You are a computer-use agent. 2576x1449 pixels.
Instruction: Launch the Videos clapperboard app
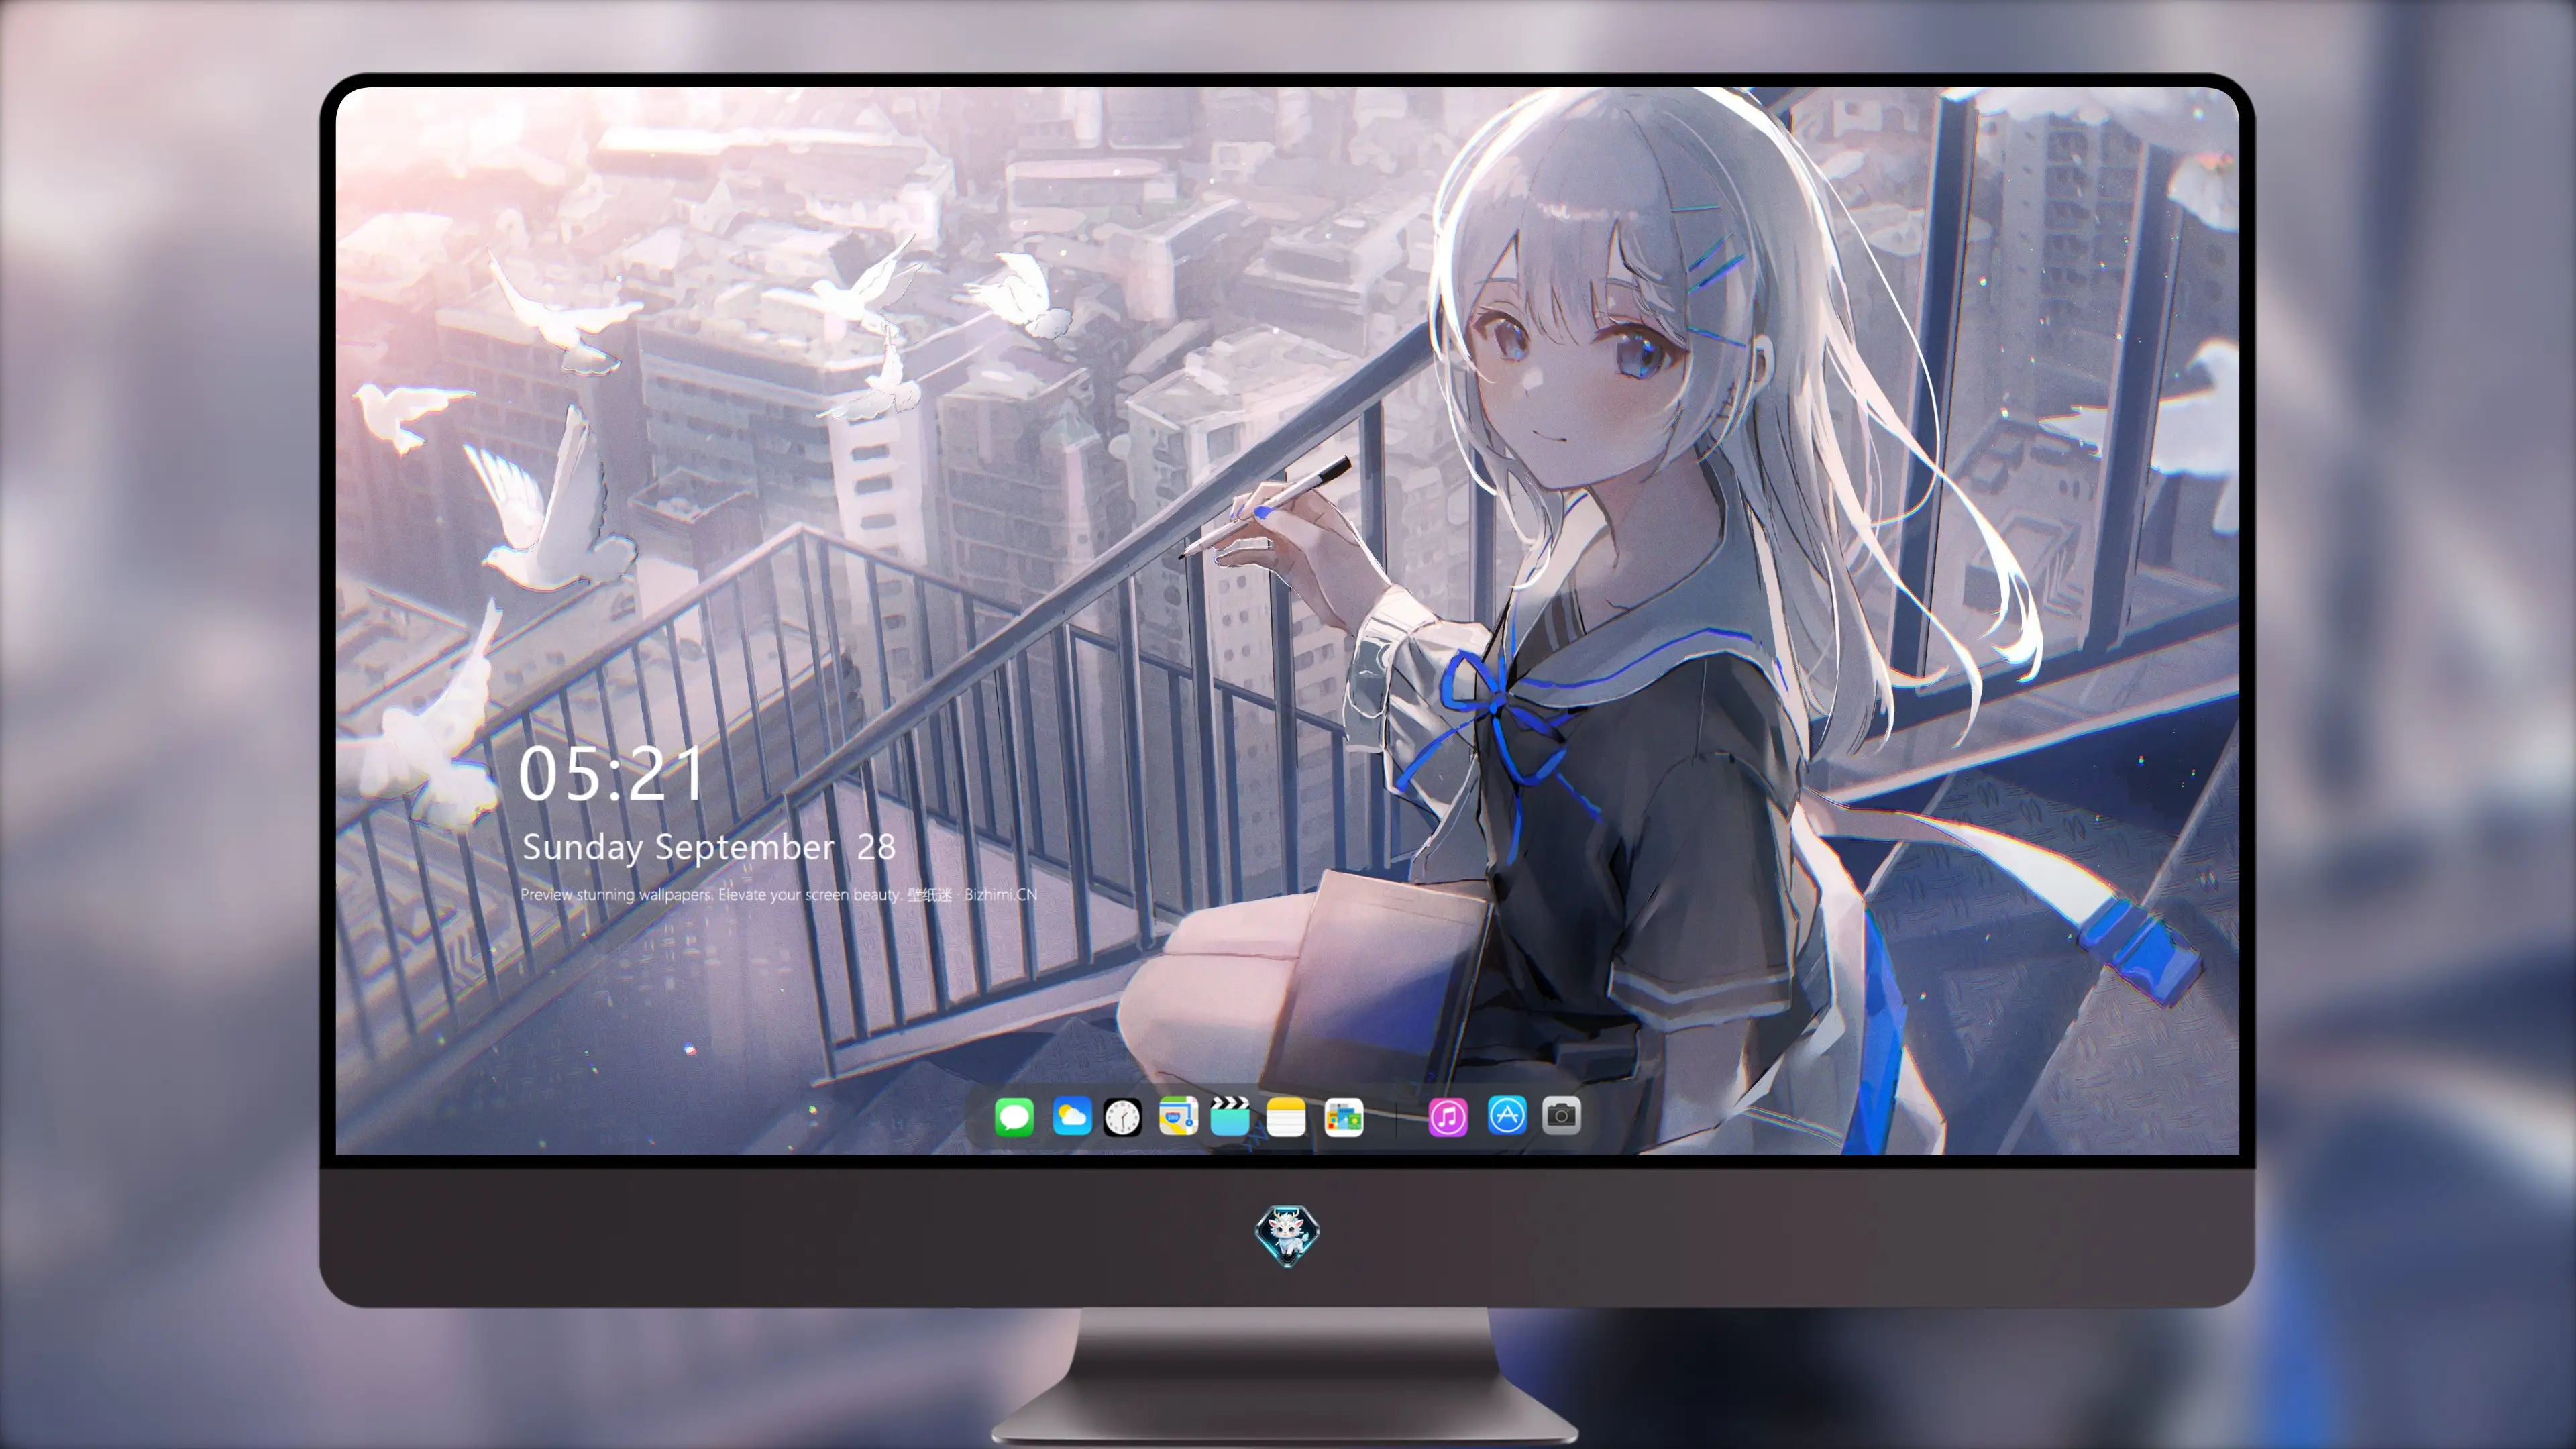(1230, 1116)
